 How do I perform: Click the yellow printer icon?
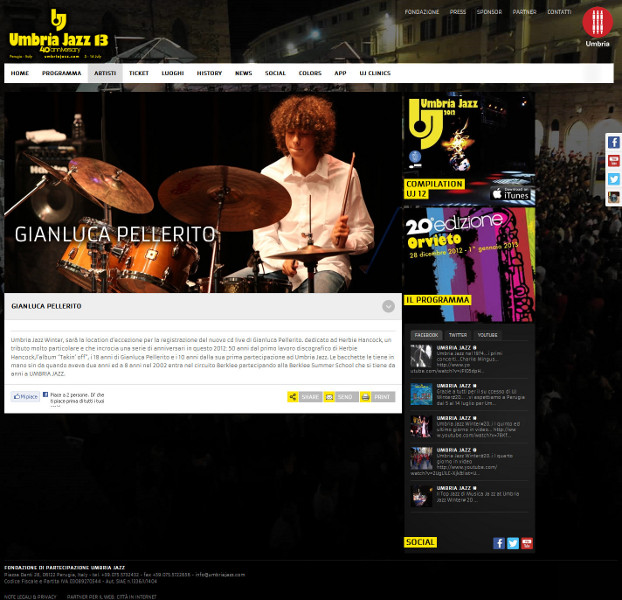[x=366, y=397]
